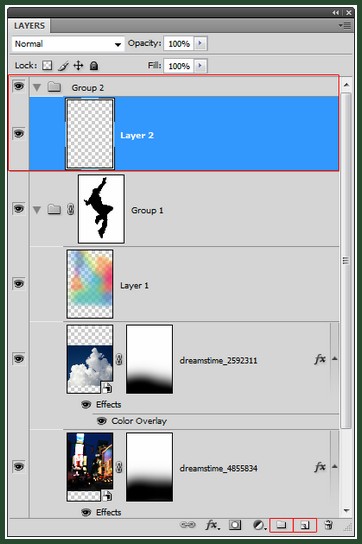Select the 'Group 1' name

pyautogui.click(x=147, y=210)
